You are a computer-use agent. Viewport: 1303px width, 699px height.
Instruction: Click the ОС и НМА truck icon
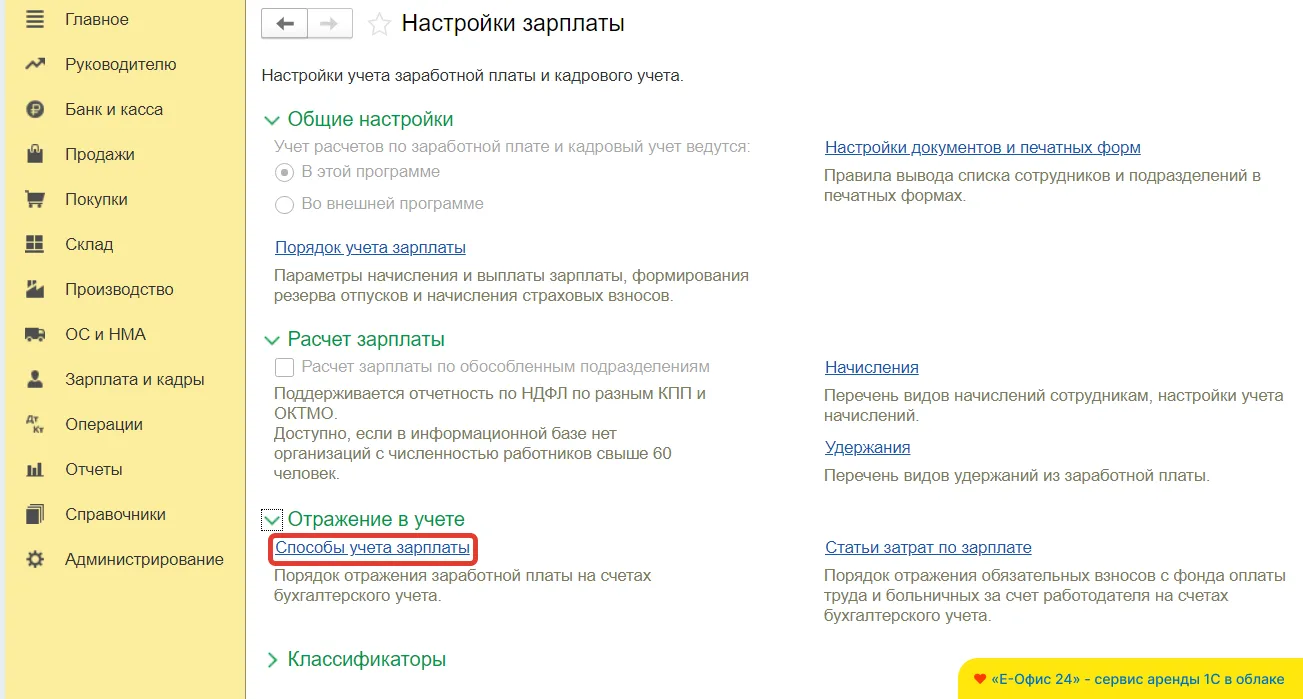(x=35, y=334)
